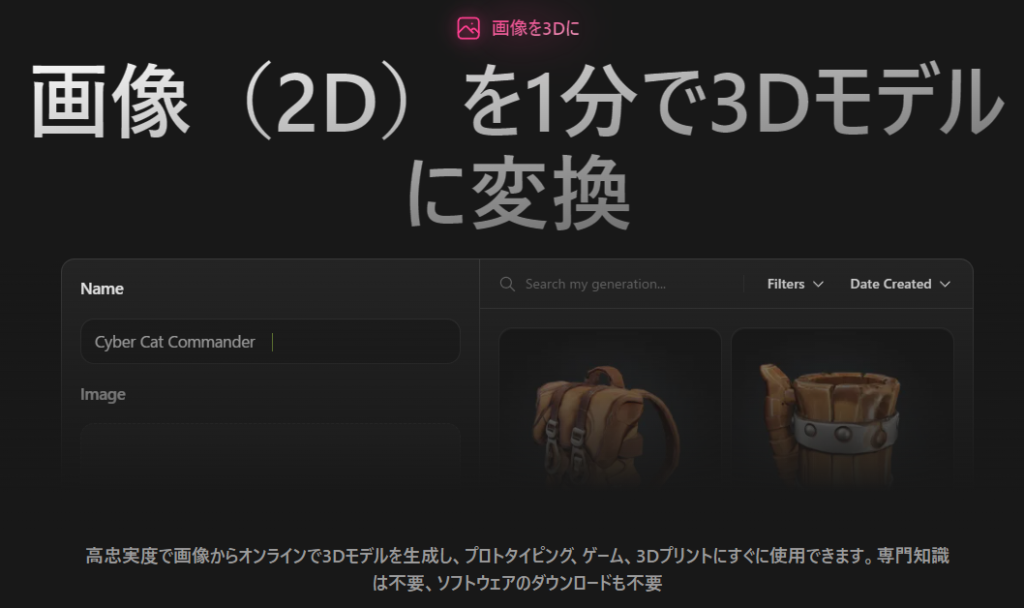The height and width of the screenshot is (608, 1024).
Task: Click the pink image icon at top
Action: (468, 28)
